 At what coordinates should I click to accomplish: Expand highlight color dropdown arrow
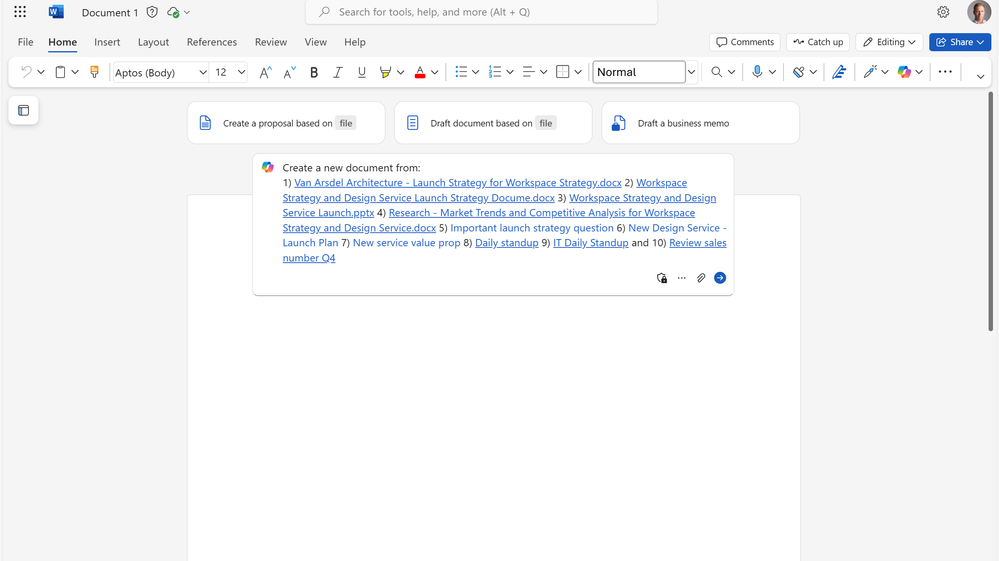click(400, 72)
